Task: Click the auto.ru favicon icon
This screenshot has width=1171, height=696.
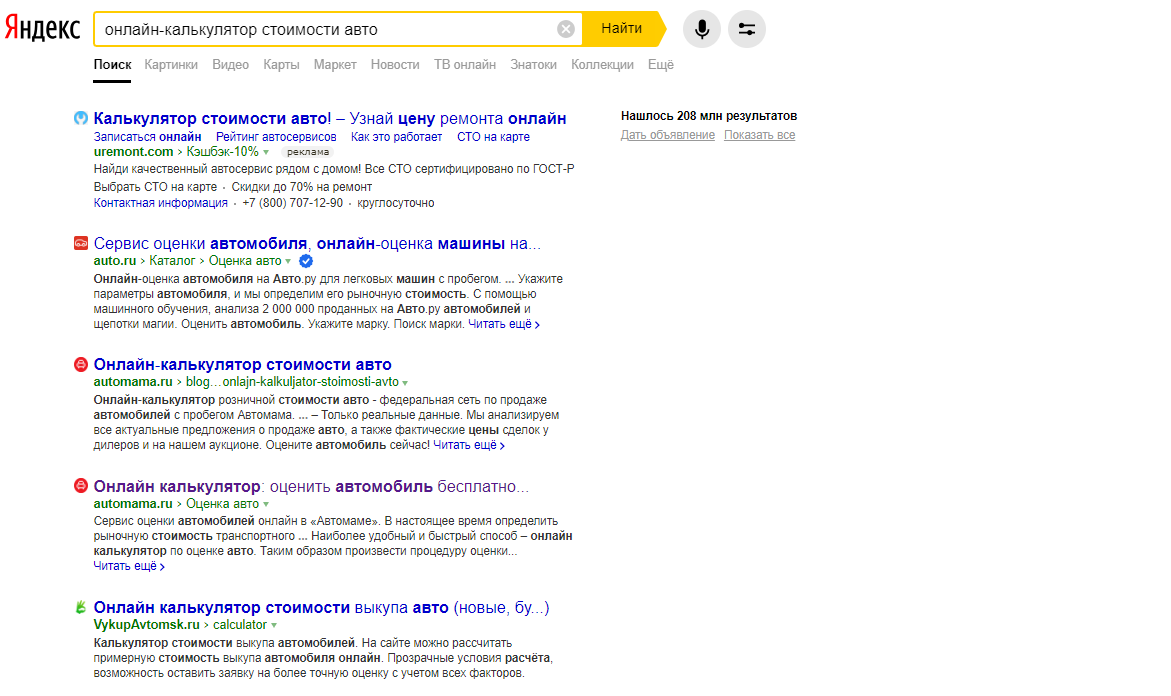Action: click(81, 243)
